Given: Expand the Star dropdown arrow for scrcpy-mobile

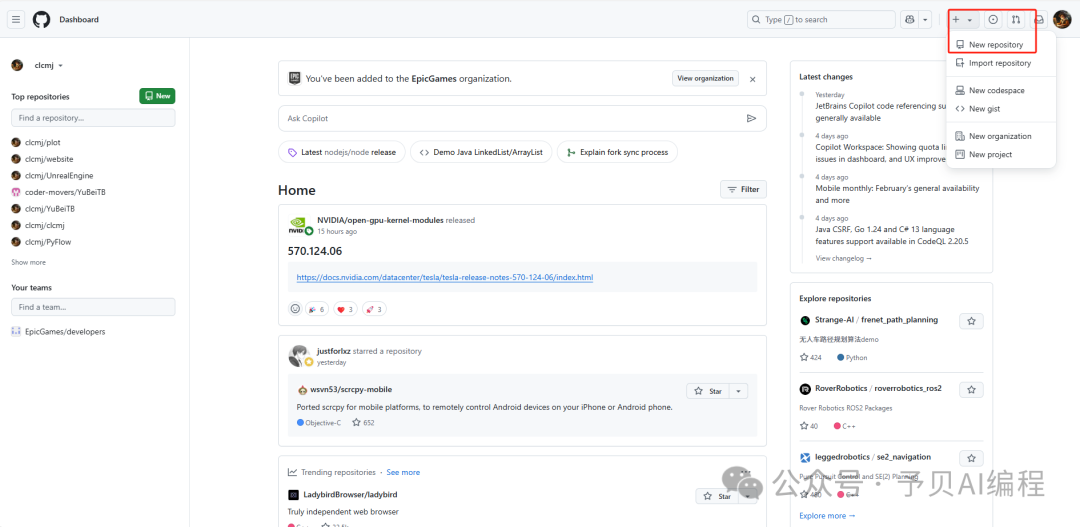Looking at the screenshot, I should click(738, 391).
